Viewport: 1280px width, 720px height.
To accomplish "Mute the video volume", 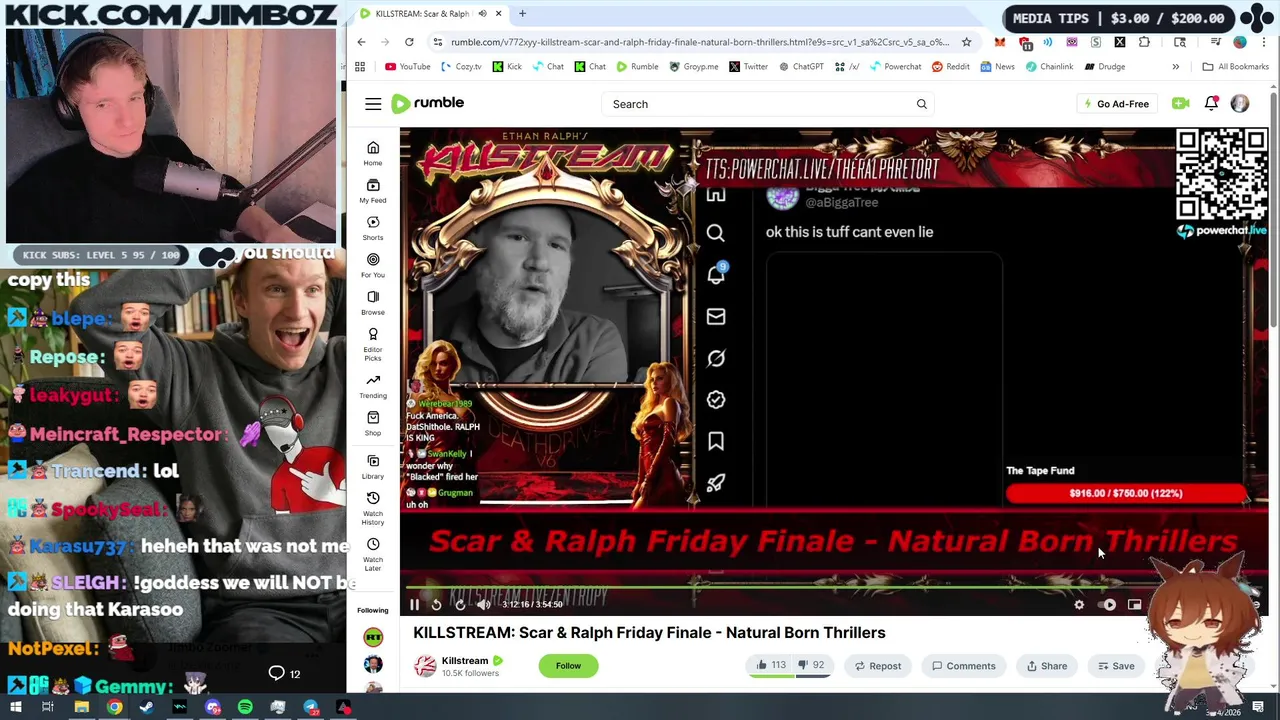I will (484, 604).
